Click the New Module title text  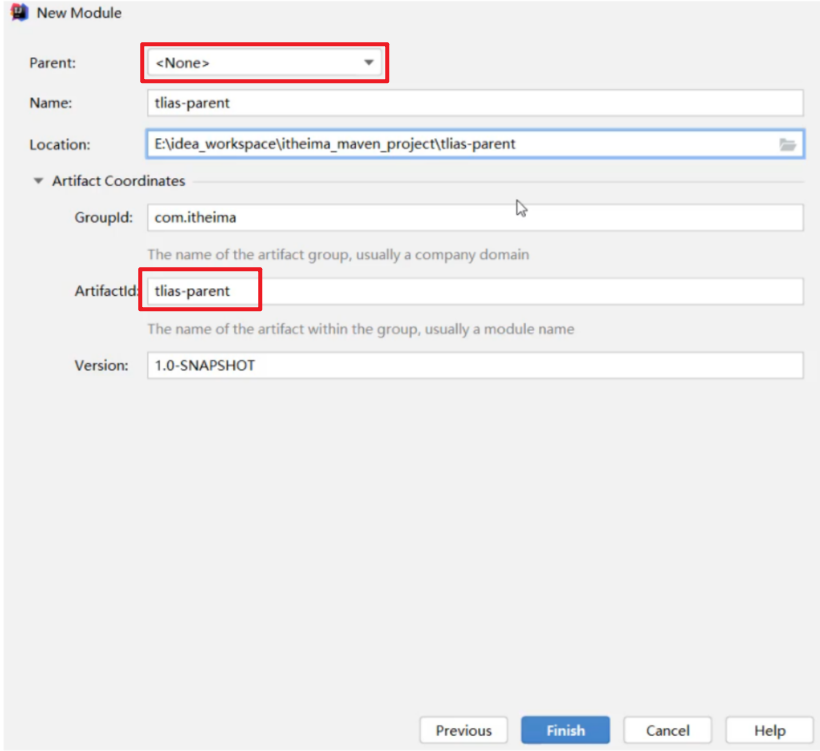[79, 14]
